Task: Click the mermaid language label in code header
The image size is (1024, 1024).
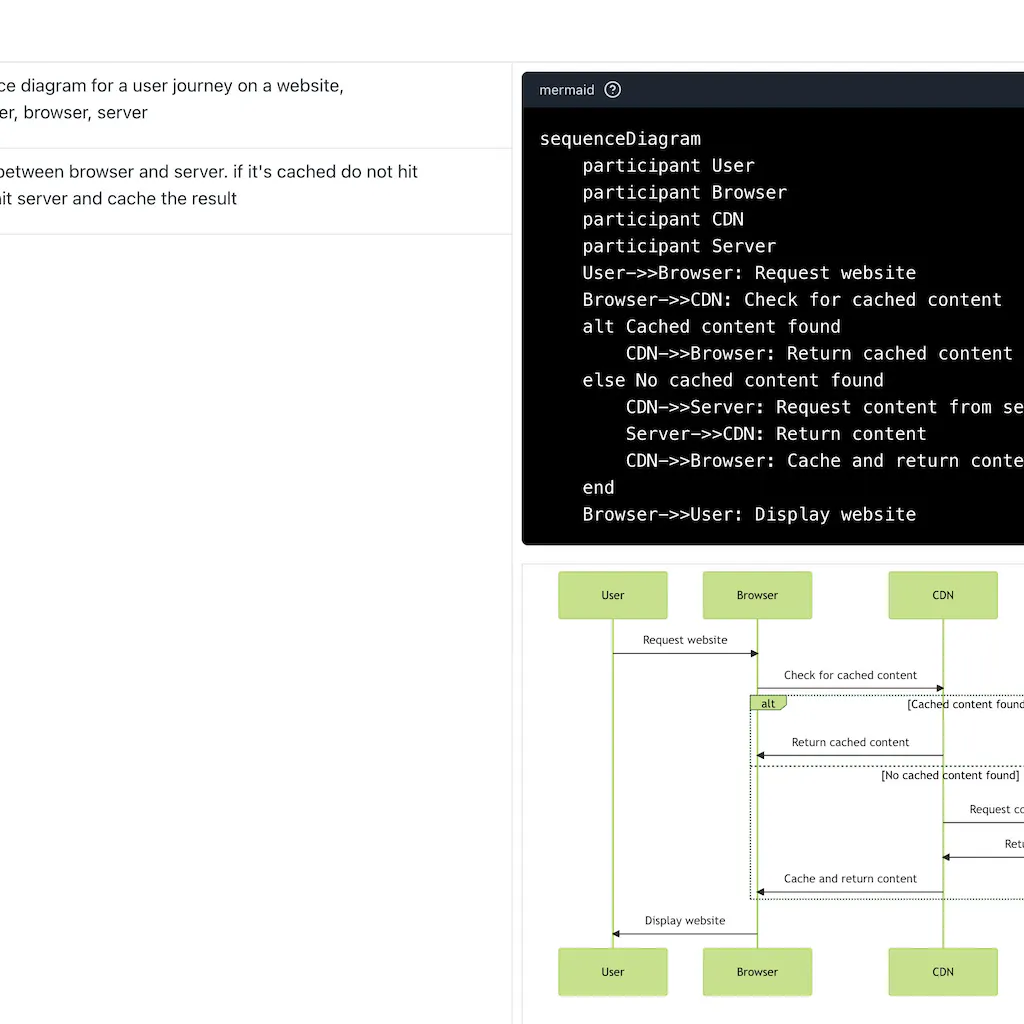Action: (x=566, y=90)
